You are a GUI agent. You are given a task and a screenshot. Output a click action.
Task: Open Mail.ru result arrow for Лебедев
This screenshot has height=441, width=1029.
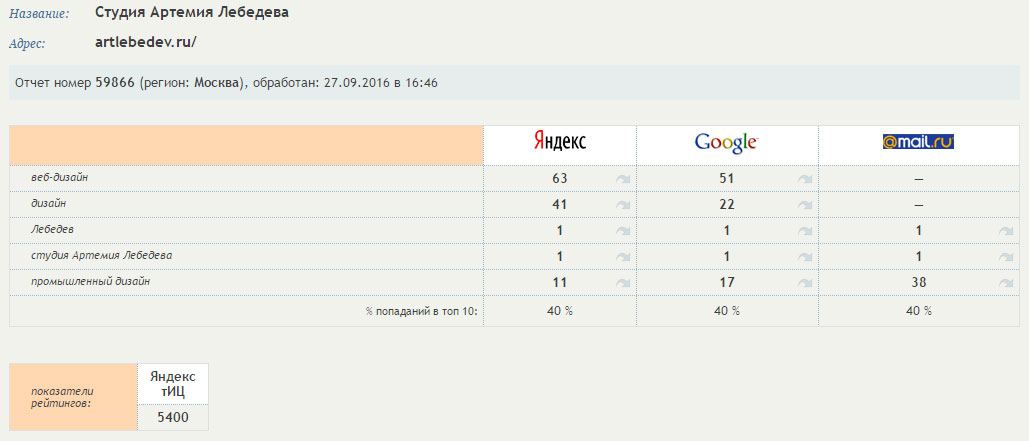1005,231
